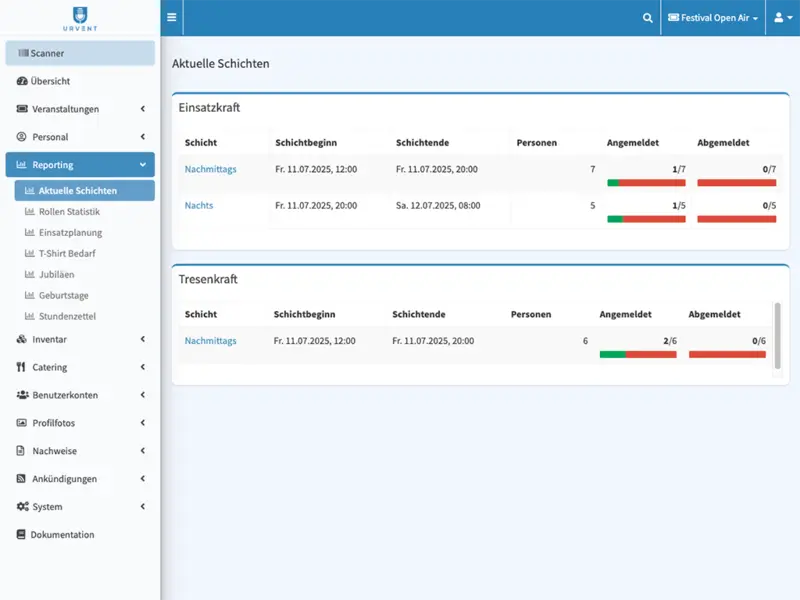Open the Jubiläen report
The image size is (800, 600).
click(x=85, y=274)
